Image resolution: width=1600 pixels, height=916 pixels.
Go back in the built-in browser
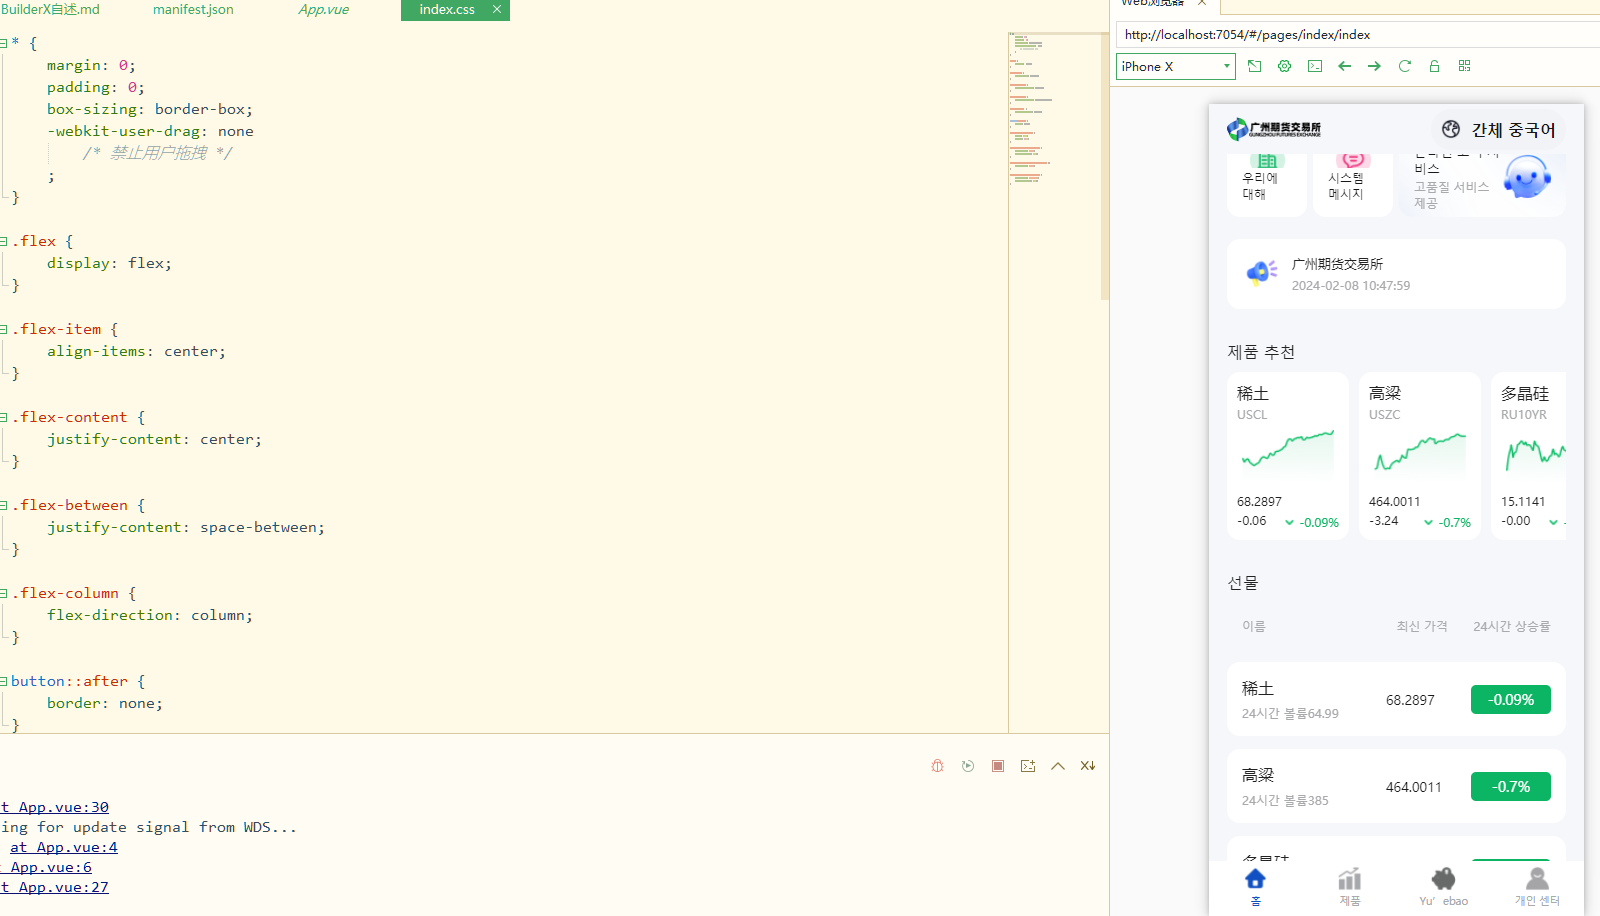[x=1344, y=66]
